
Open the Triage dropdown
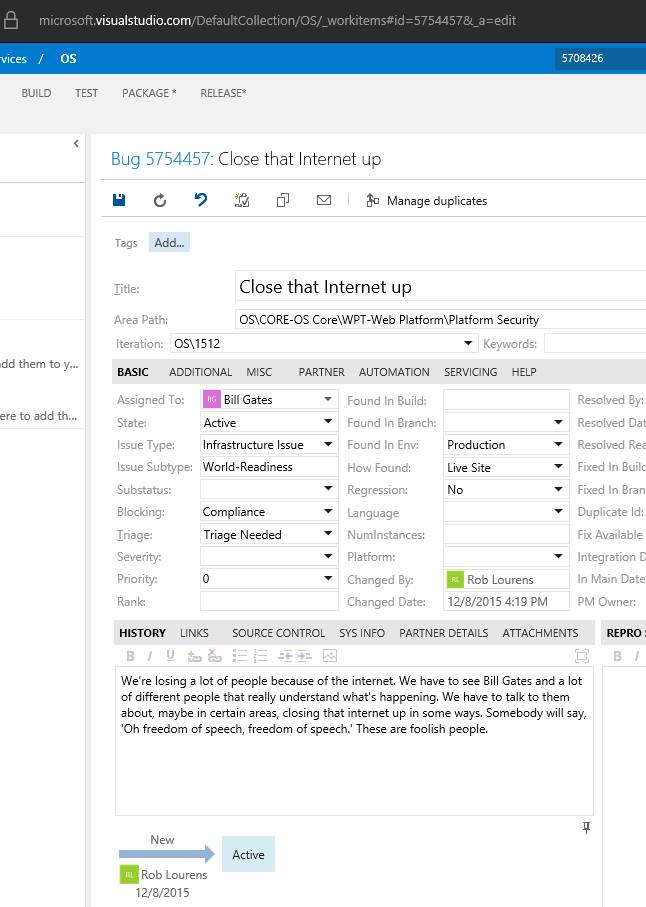tap(328, 533)
